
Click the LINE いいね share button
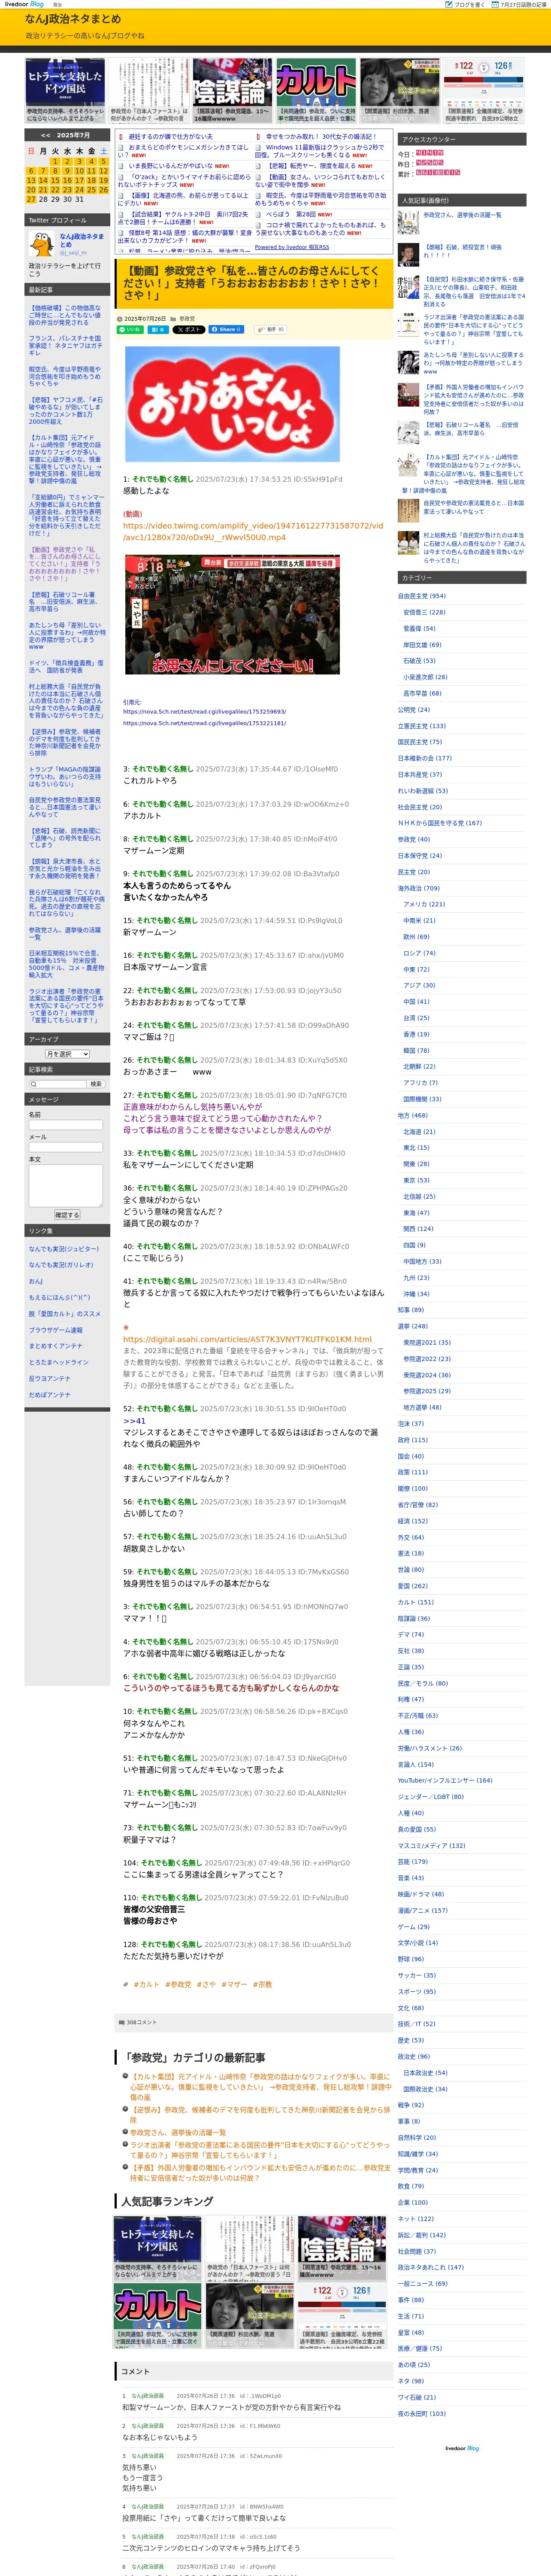[x=130, y=329]
